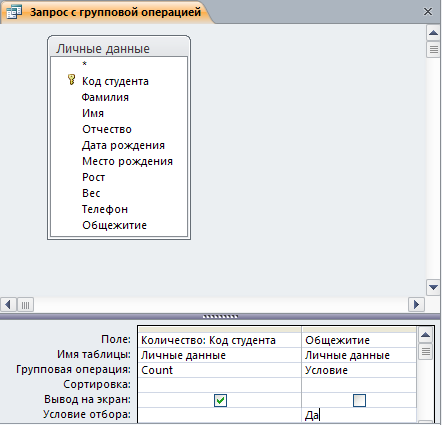This screenshot has height=425, width=442.
Task: Click the "Поле:" row label
Action: tap(116, 339)
